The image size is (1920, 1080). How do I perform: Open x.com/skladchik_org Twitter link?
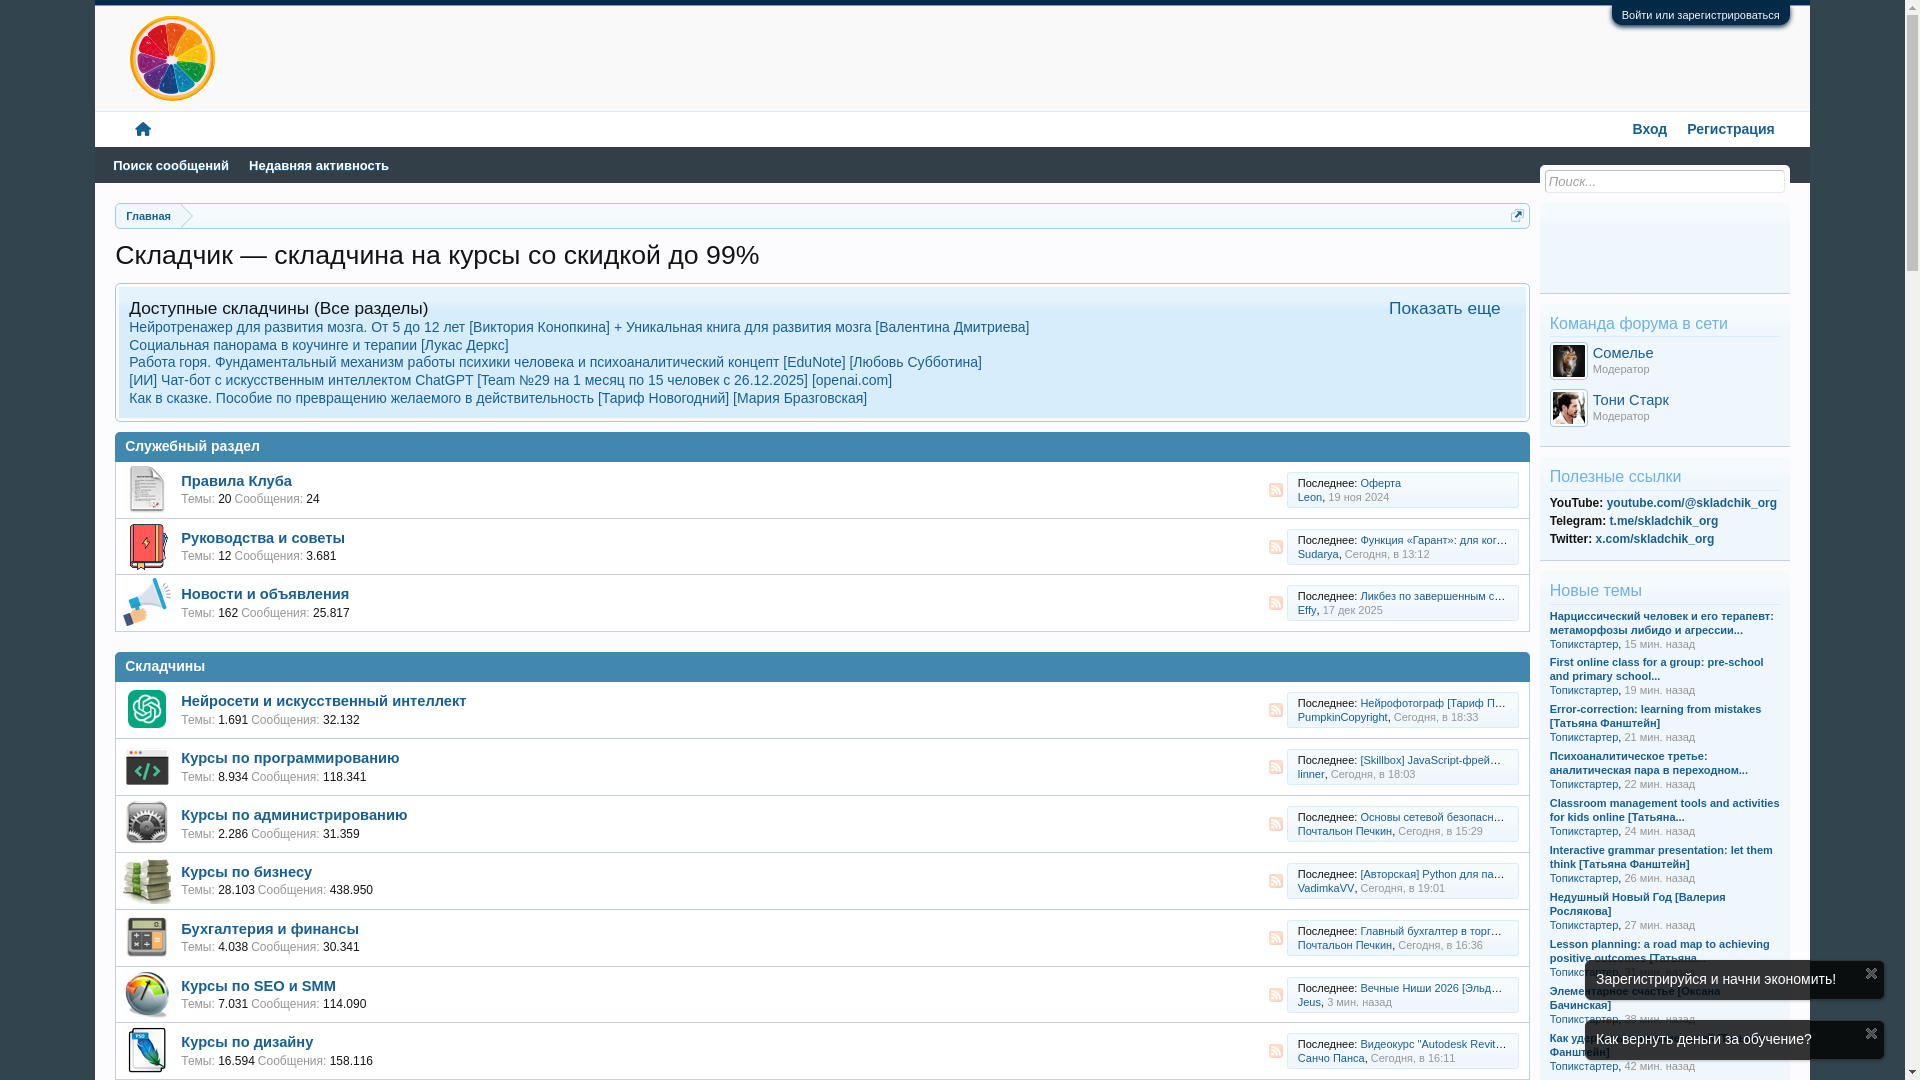click(x=1654, y=539)
